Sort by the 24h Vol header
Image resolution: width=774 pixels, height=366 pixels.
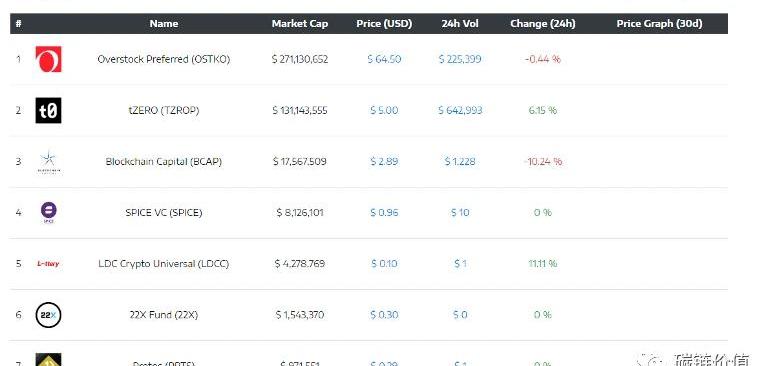click(x=460, y=24)
